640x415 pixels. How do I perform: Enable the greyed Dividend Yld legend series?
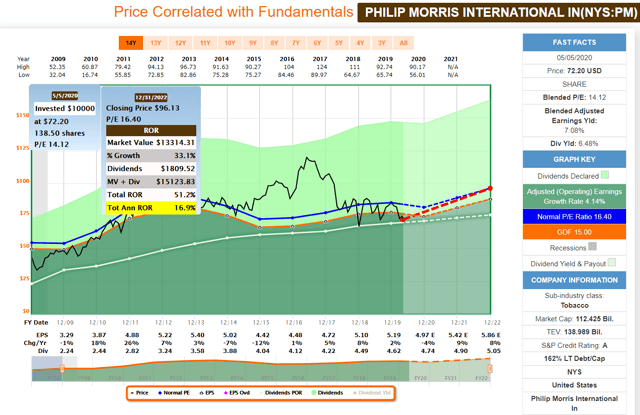pos(371,393)
